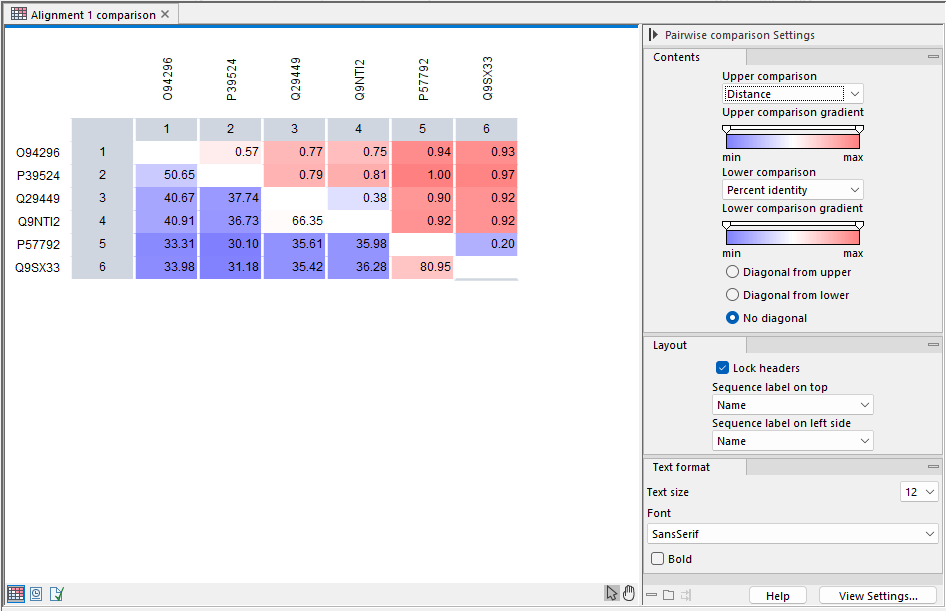Select the comparison table view icon
946x611 pixels.
[x=14, y=593]
